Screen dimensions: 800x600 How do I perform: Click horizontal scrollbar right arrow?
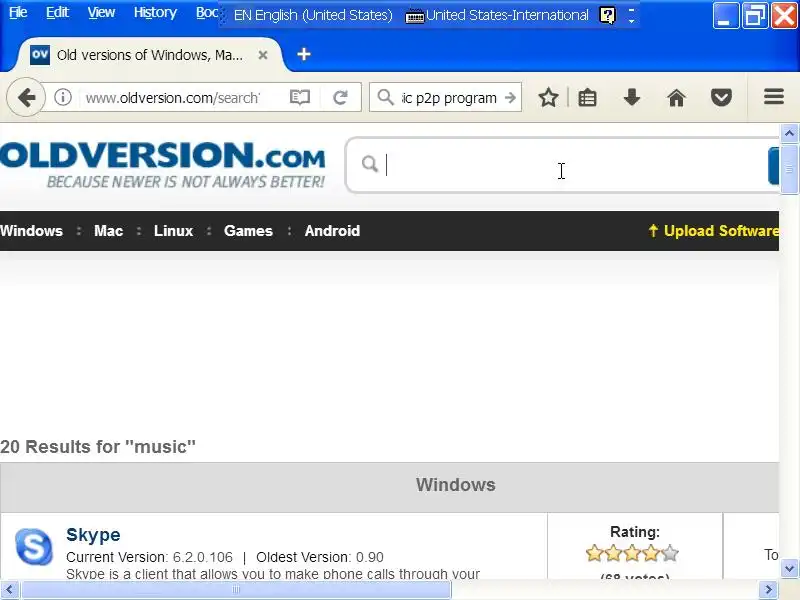pyautogui.click(x=768, y=590)
